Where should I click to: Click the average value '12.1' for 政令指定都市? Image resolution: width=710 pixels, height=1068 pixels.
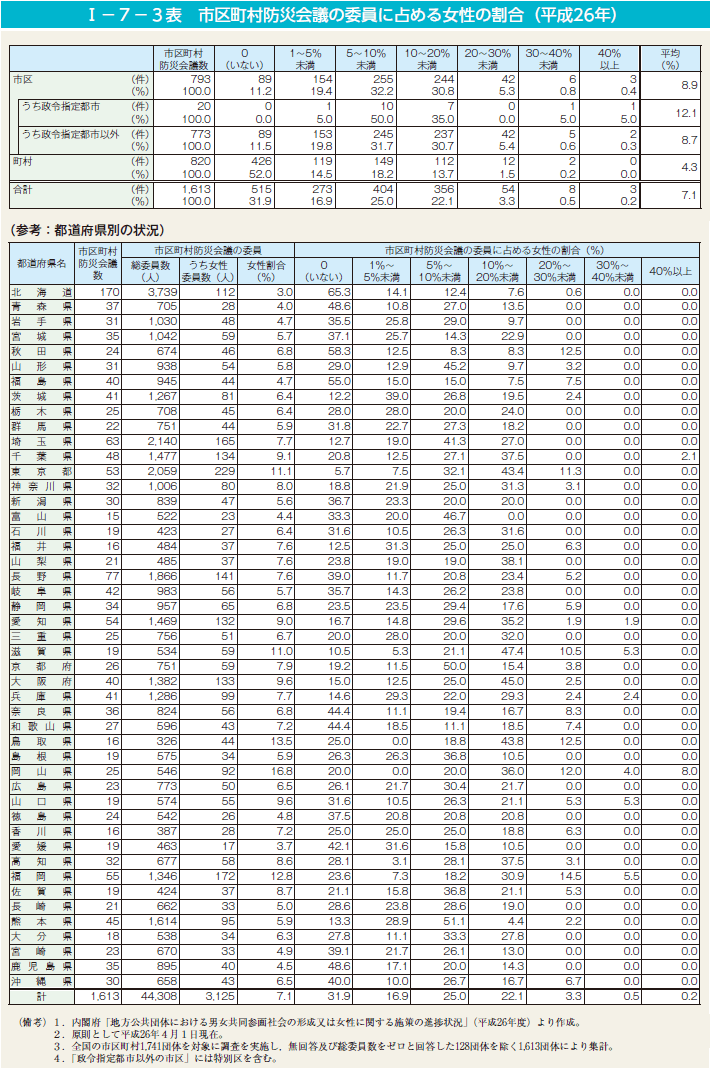686,113
